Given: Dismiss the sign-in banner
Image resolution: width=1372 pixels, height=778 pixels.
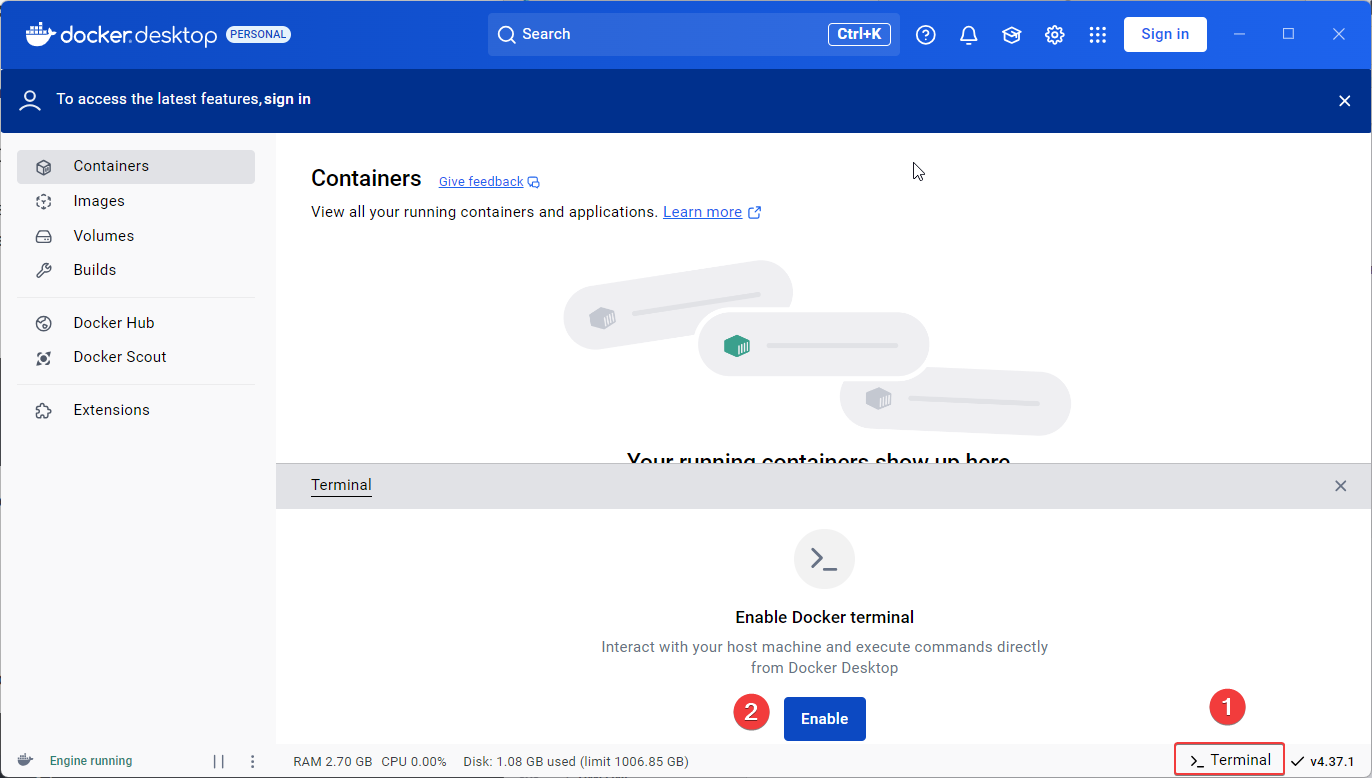Looking at the screenshot, I should click(1345, 100).
